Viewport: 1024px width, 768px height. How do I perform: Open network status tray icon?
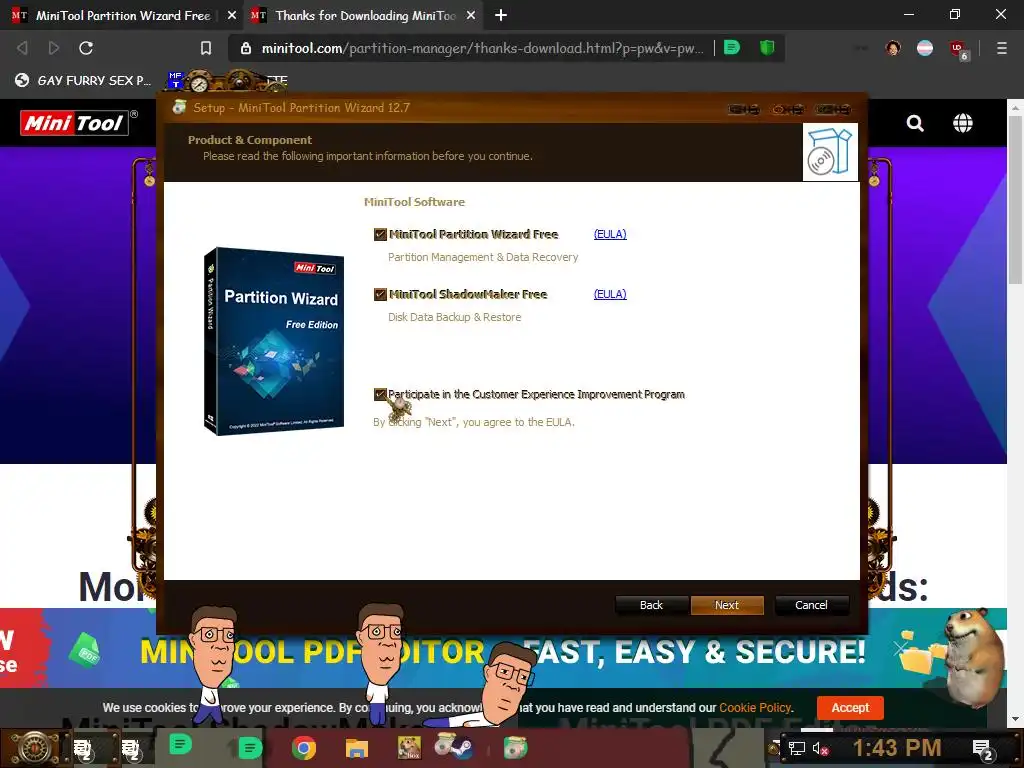click(796, 748)
